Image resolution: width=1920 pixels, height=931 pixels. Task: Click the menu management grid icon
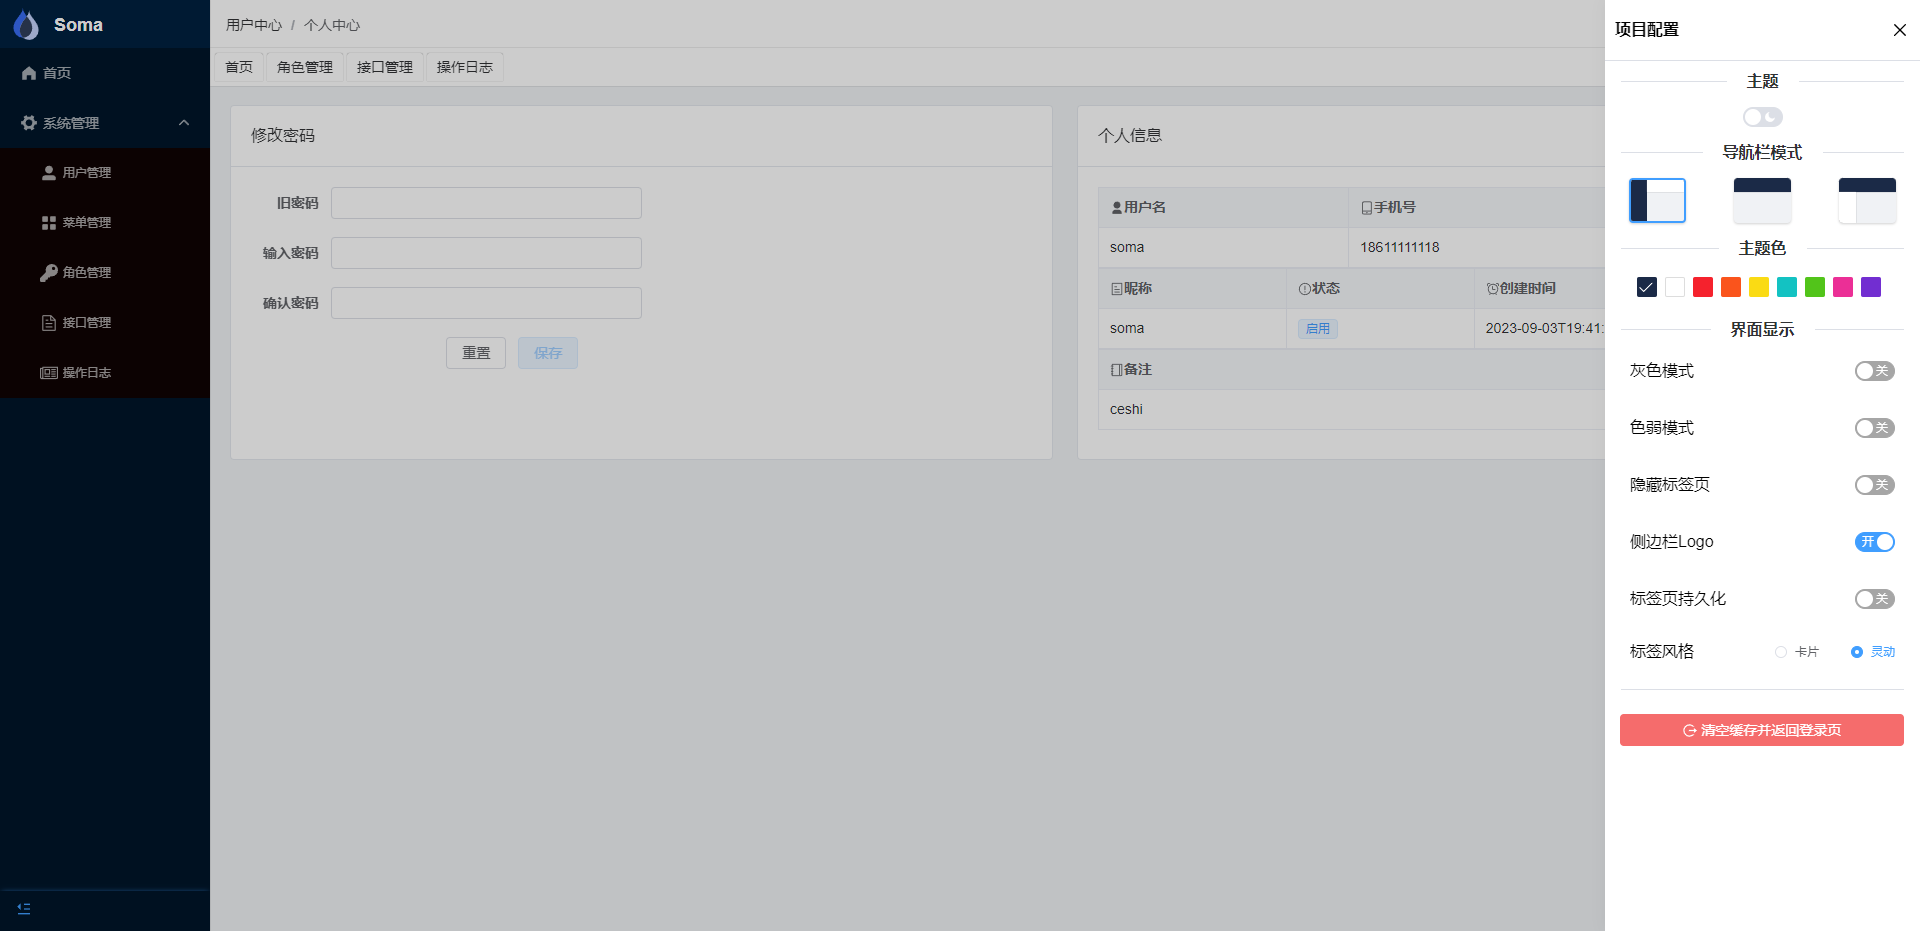(48, 223)
